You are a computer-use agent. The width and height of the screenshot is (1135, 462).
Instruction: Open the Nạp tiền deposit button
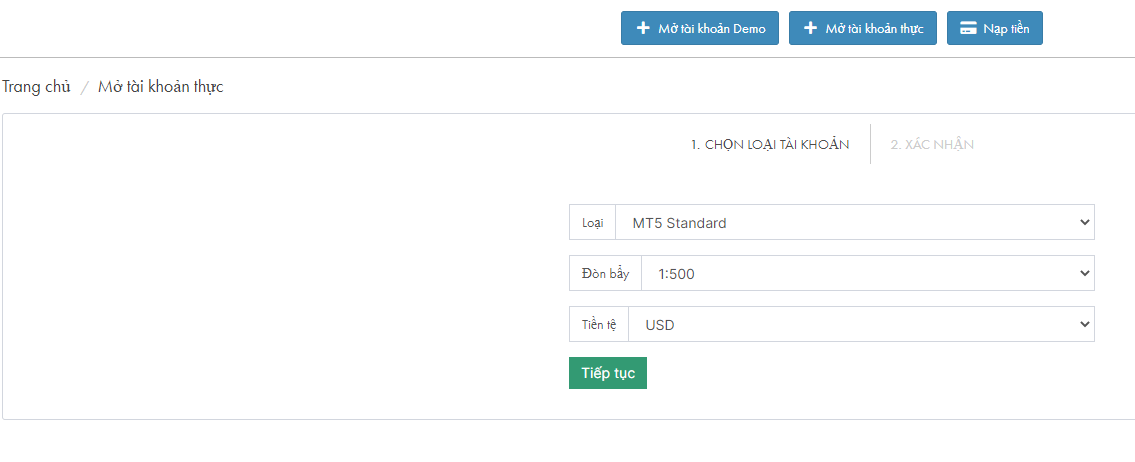coord(995,28)
